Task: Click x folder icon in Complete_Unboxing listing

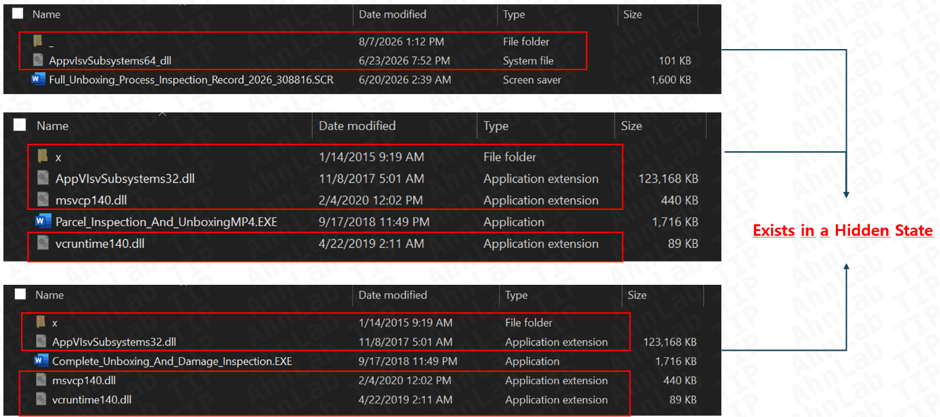Action: point(41,323)
